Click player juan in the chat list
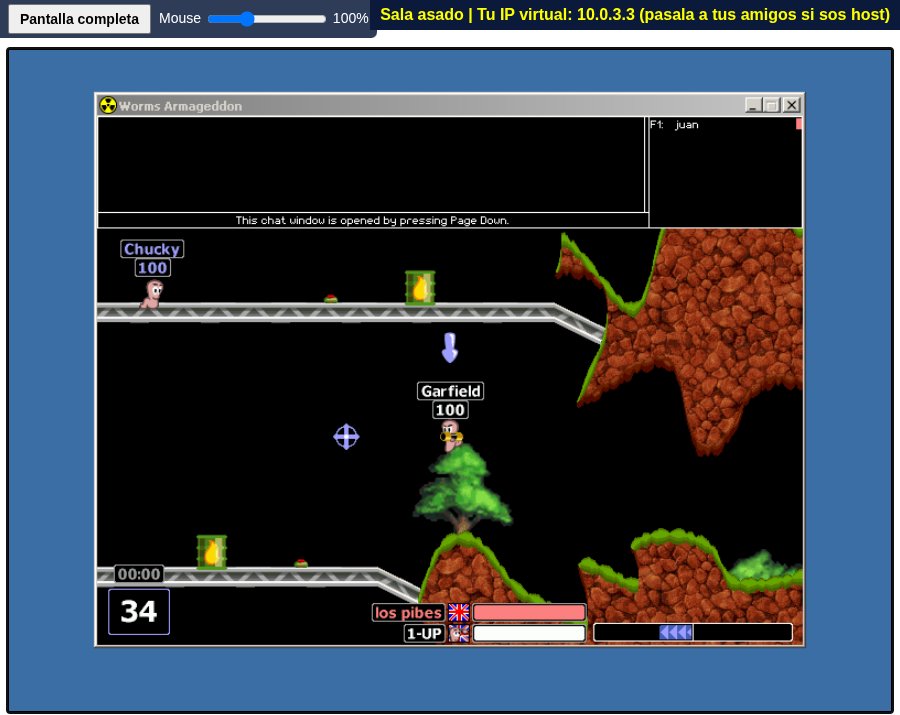 (686, 125)
